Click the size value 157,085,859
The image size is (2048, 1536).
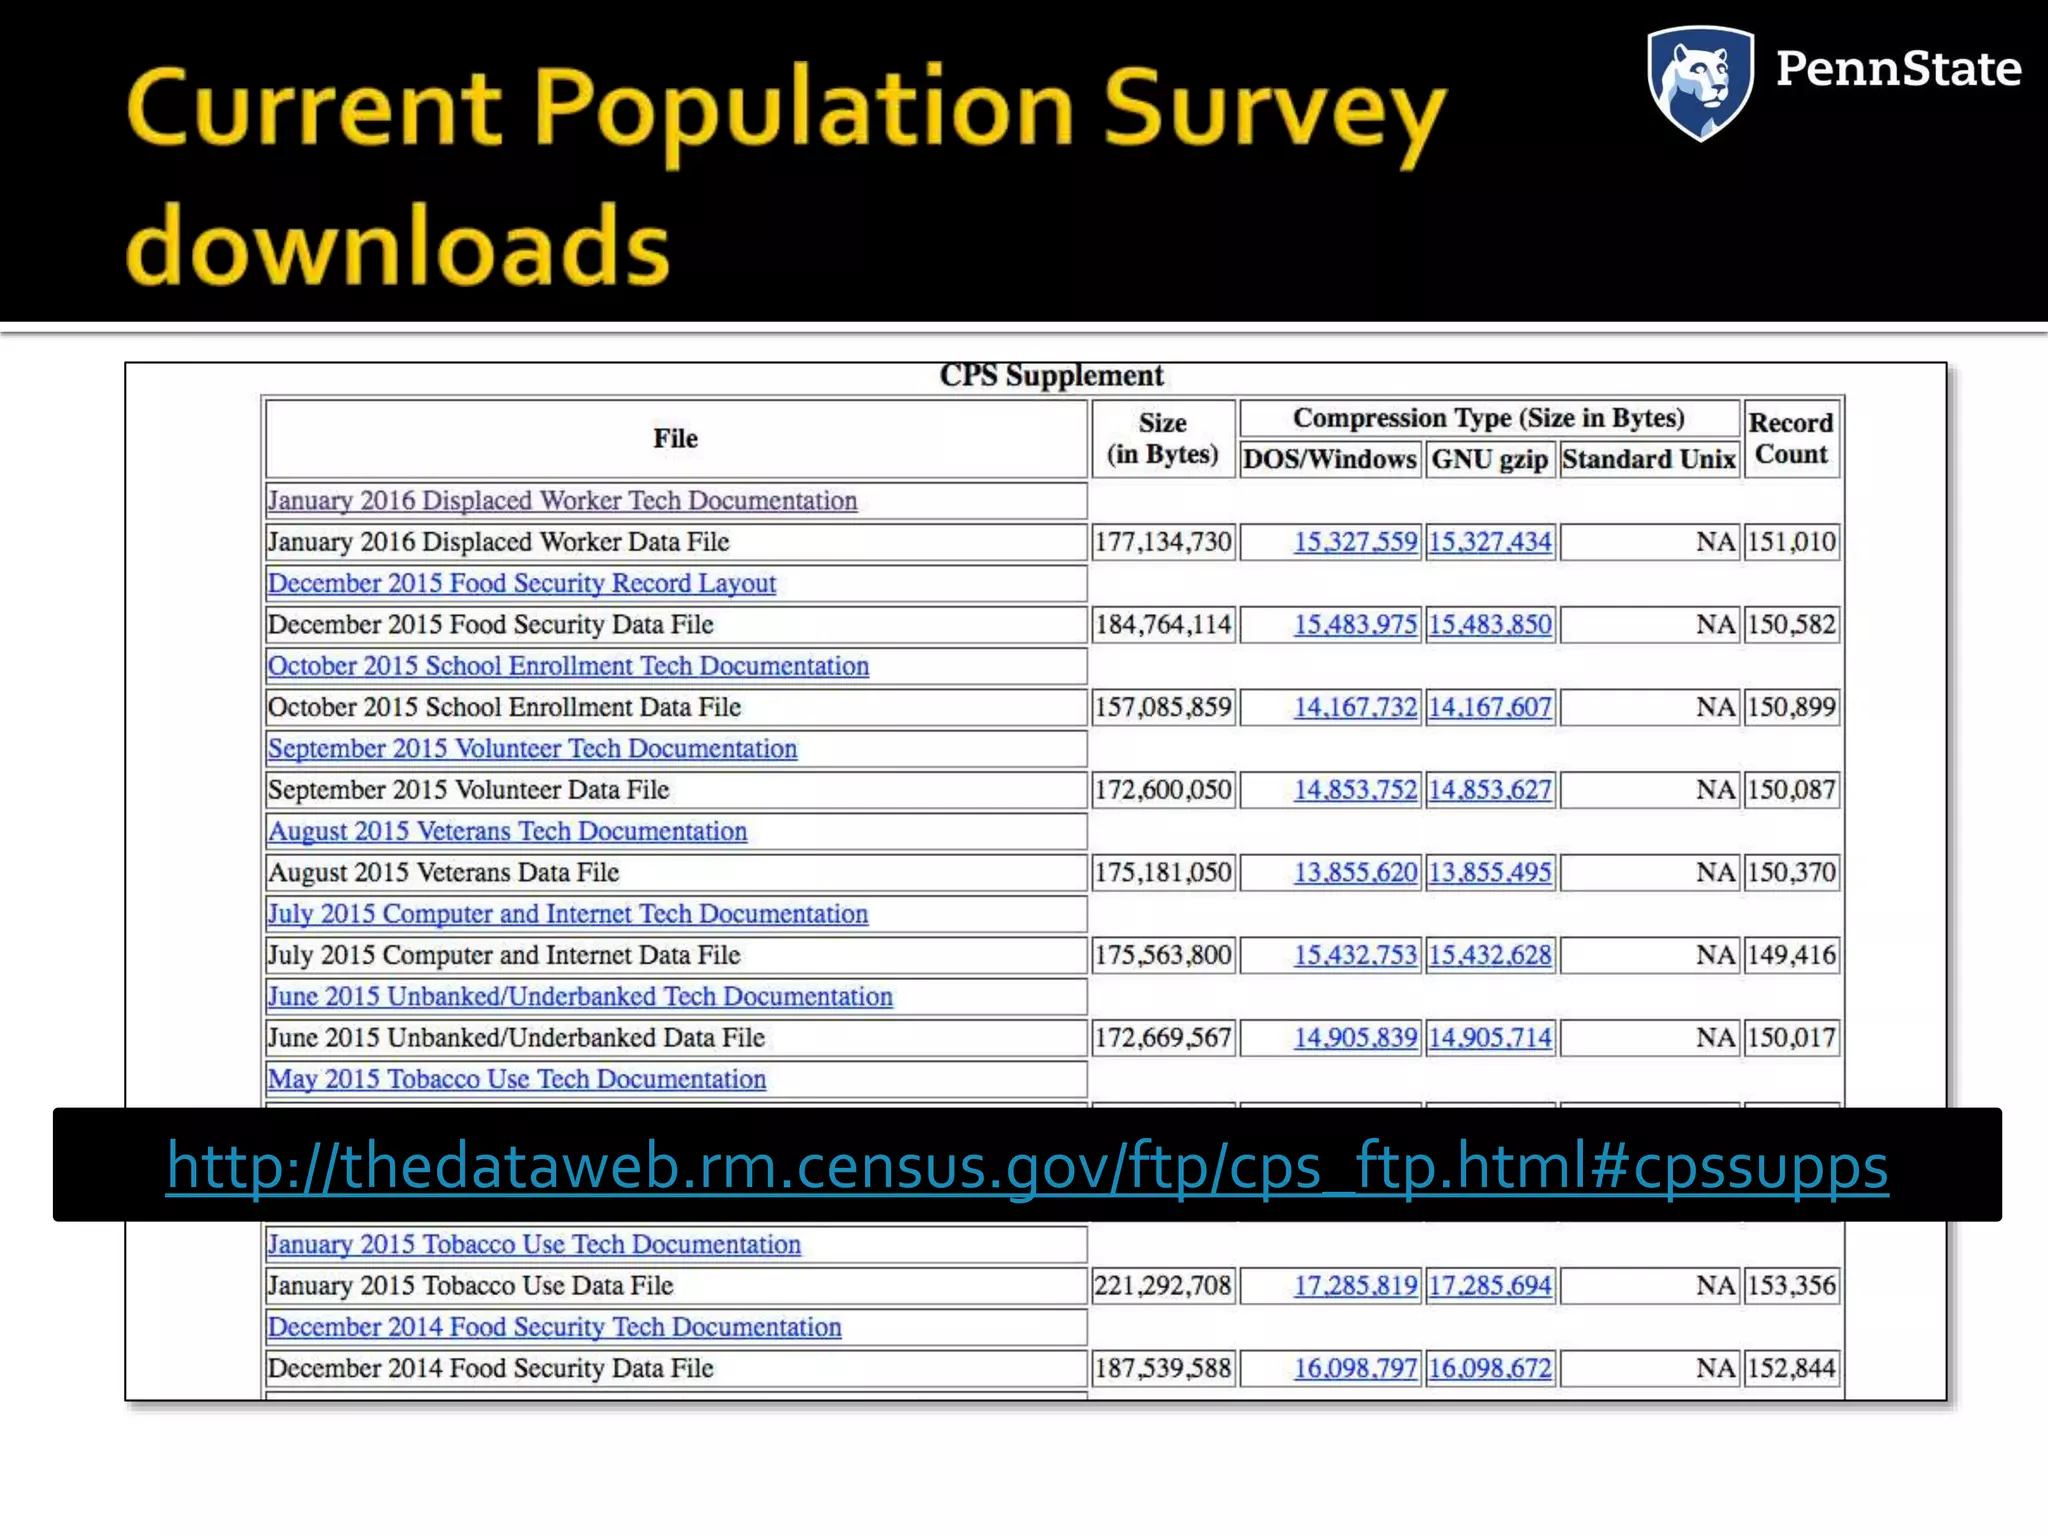[1163, 707]
